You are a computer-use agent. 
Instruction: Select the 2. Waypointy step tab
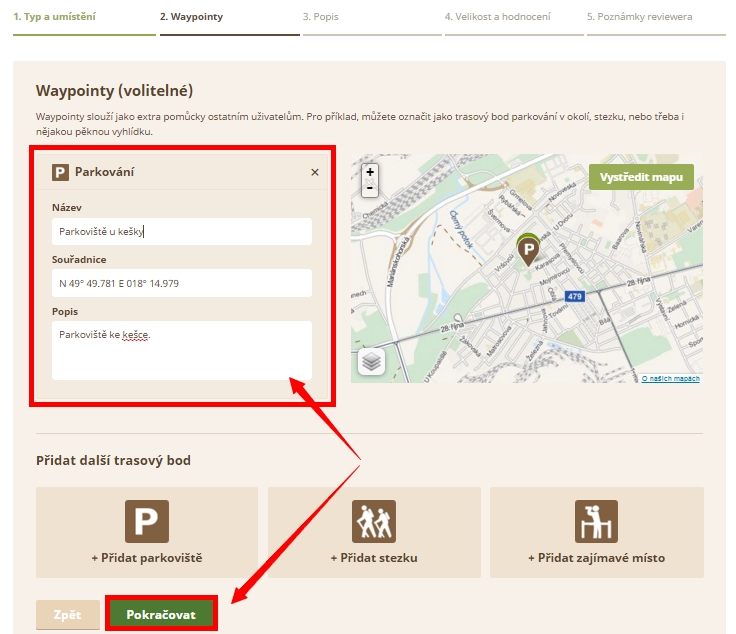coord(191,17)
